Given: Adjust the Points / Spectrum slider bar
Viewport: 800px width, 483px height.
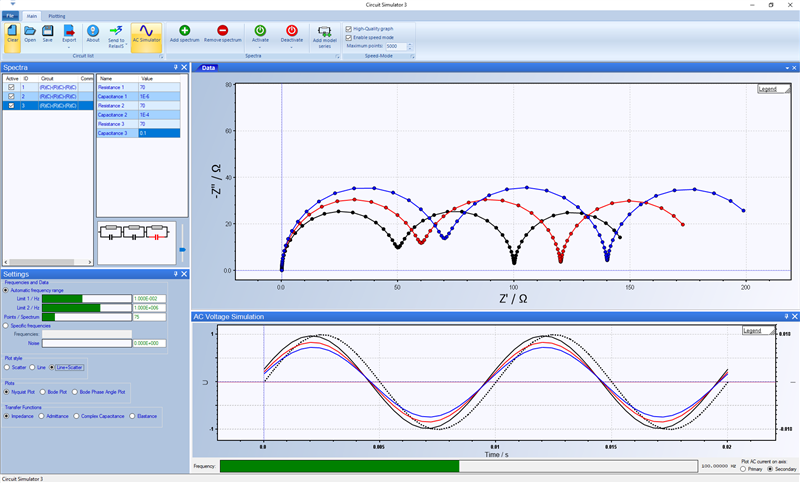Looking at the screenshot, I should (x=87, y=317).
